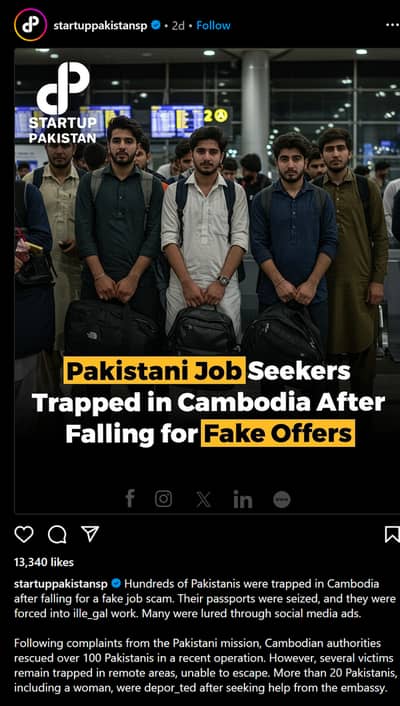Click Instagram icon in post image
Viewport: 400px width, 706px height.
coord(164,499)
